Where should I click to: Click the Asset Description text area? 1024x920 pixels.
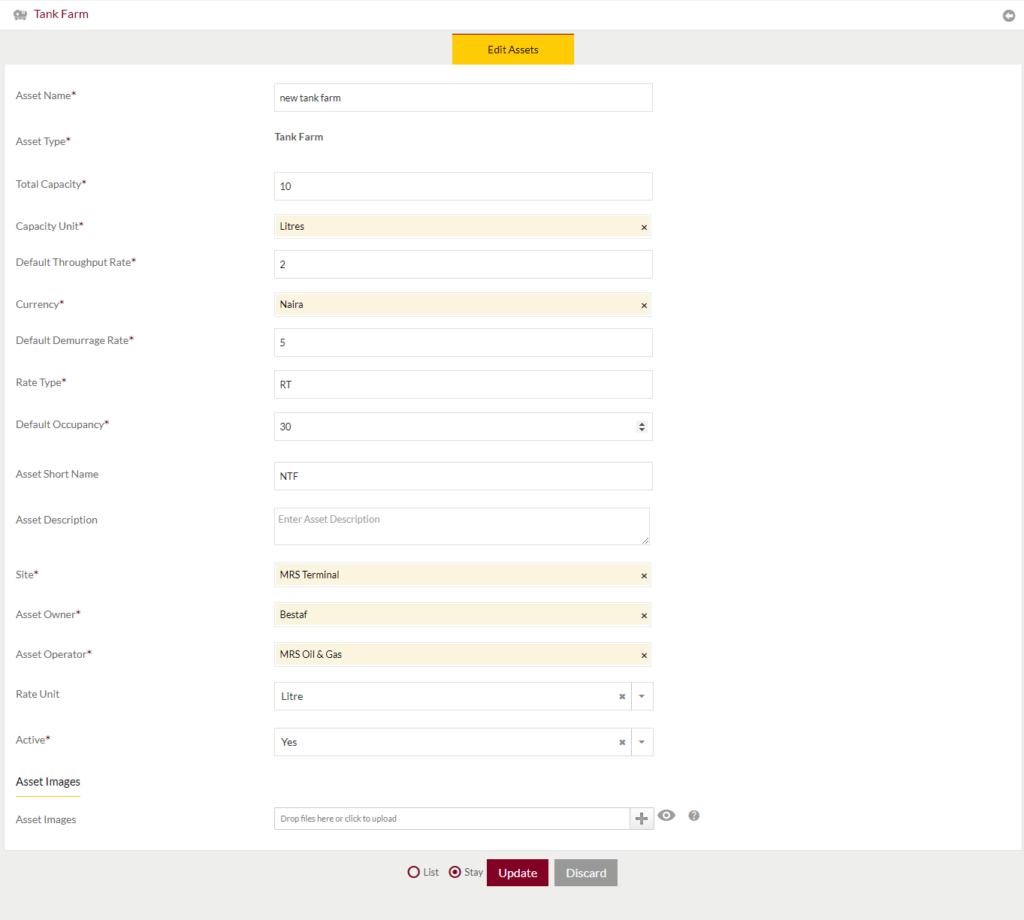coord(462,526)
